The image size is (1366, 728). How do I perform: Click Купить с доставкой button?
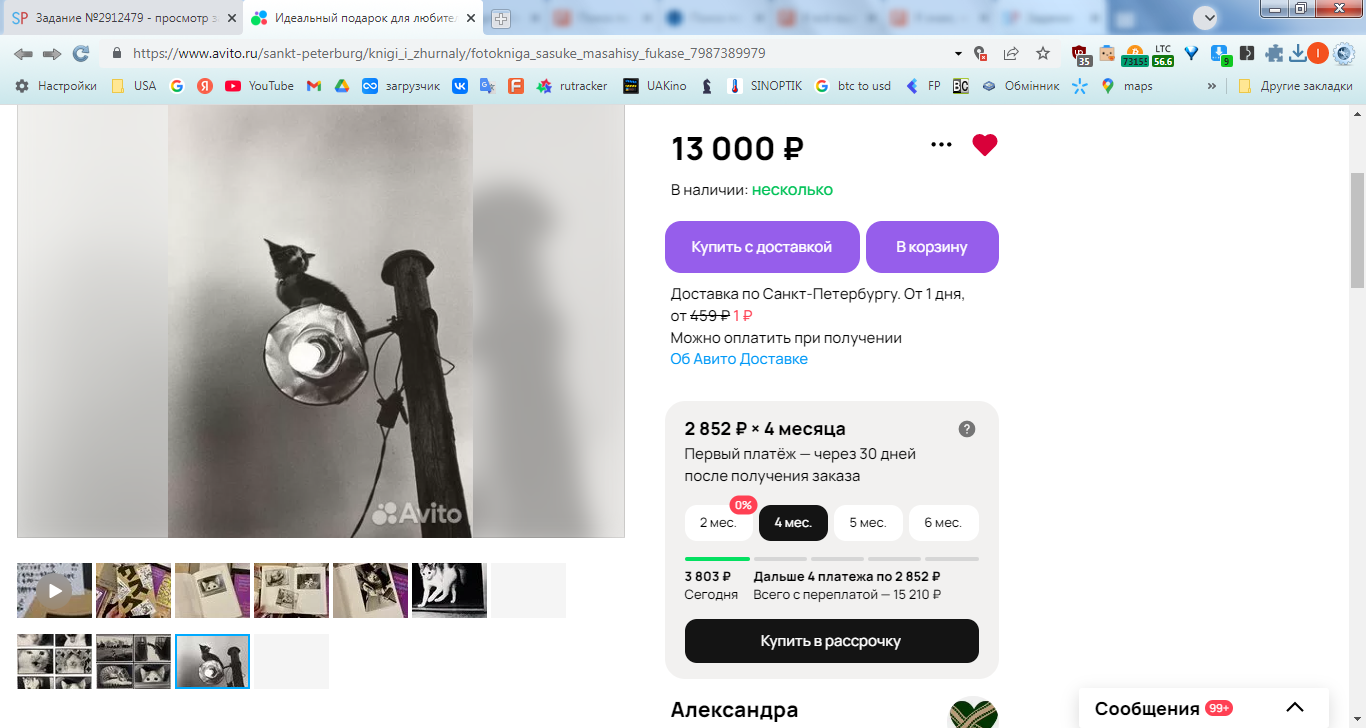762,247
